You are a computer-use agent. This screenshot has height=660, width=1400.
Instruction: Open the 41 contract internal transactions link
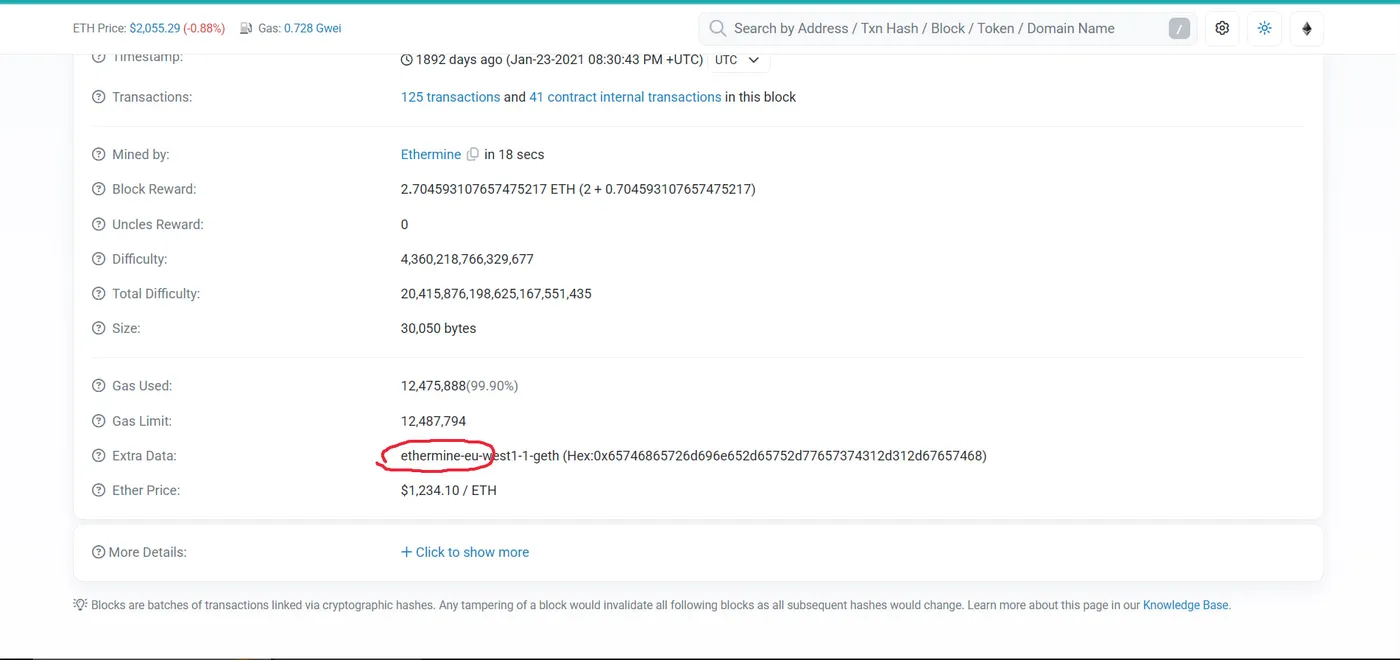(625, 97)
